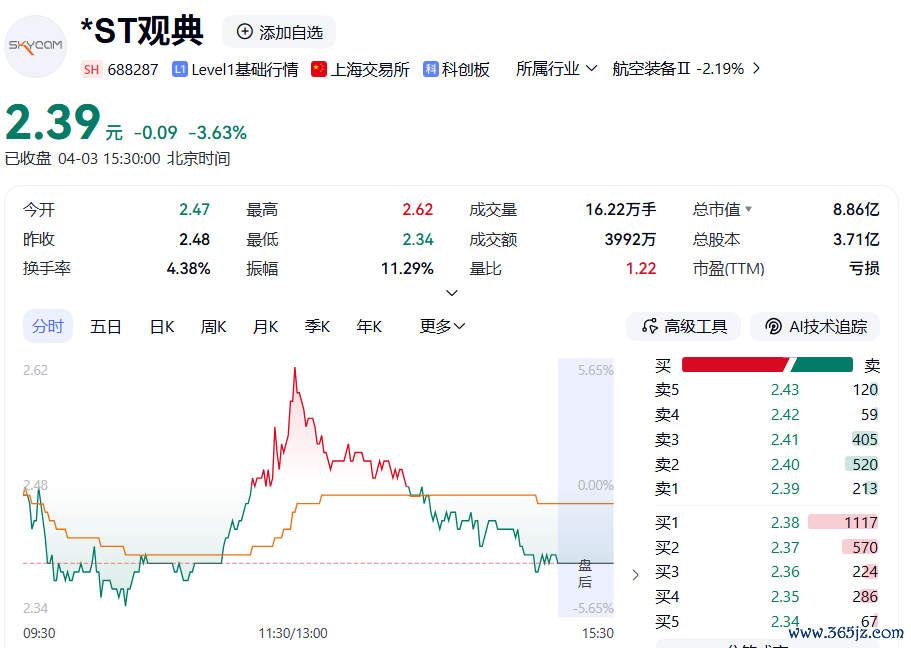Open 航空装备II industry link
The width and height of the screenshot is (911, 648).
[651, 69]
